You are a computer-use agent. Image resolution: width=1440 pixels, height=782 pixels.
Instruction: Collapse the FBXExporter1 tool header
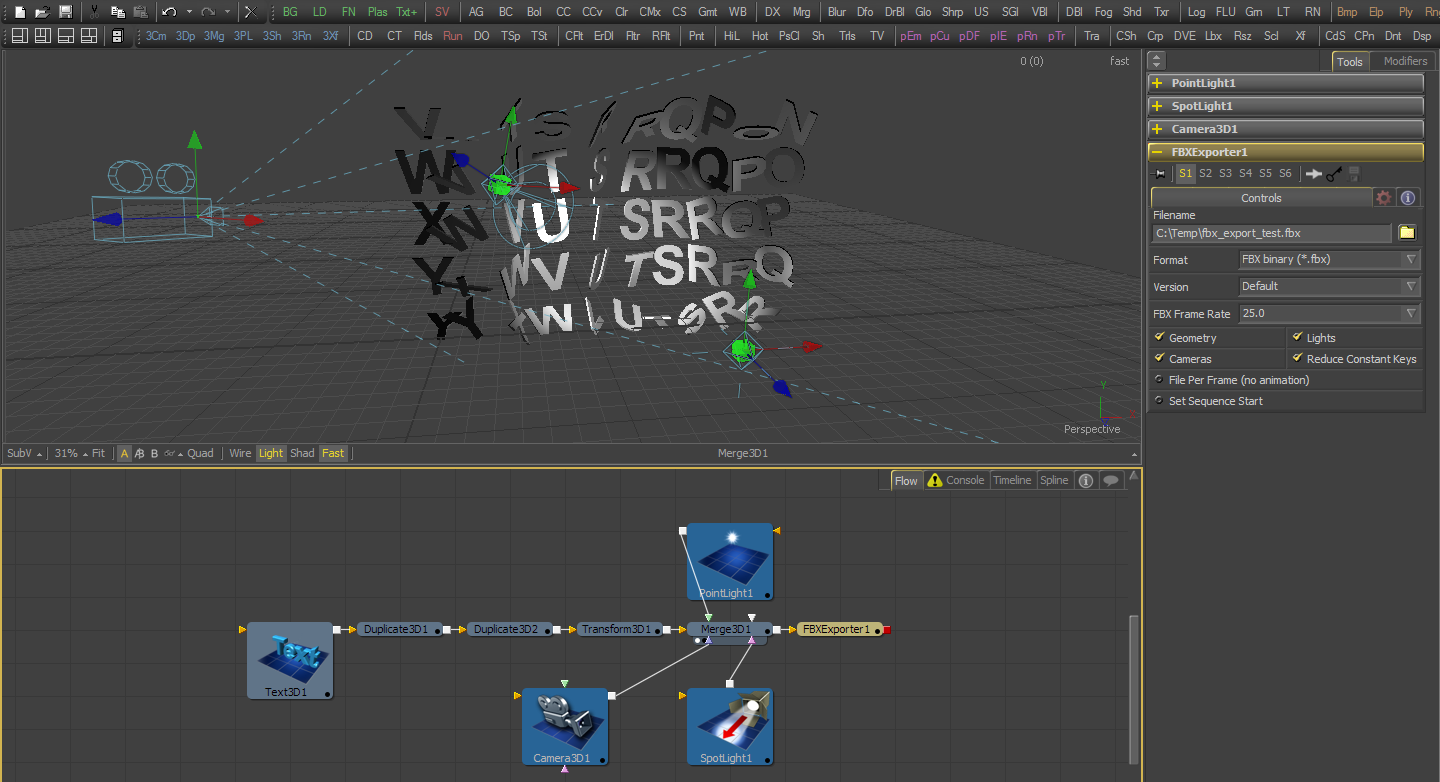point(1285,152)
